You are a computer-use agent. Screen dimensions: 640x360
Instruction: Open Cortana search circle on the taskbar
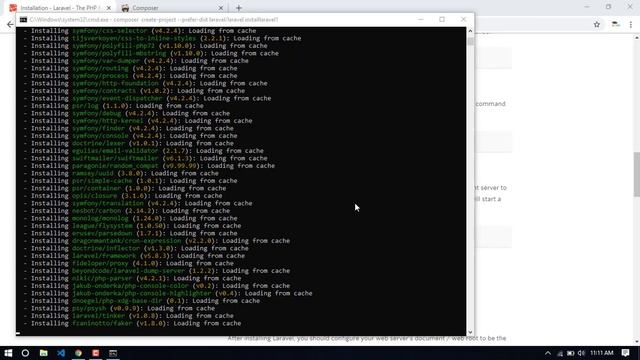[25, 353]
